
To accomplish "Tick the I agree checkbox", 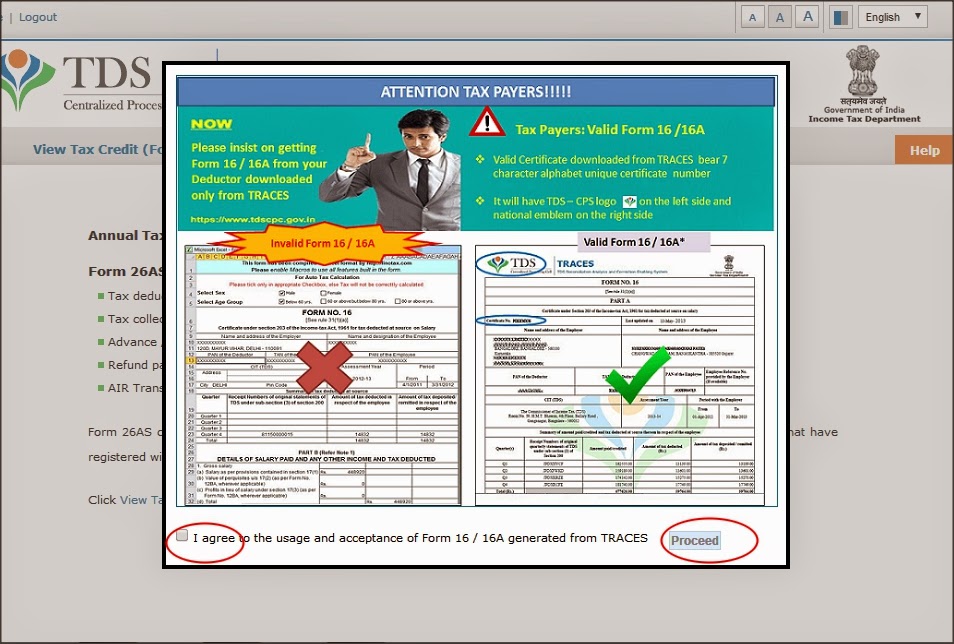I will point(182,536).
